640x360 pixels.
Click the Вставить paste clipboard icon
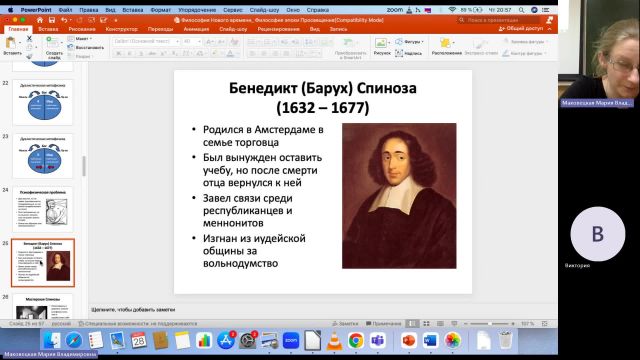(11, 42)
